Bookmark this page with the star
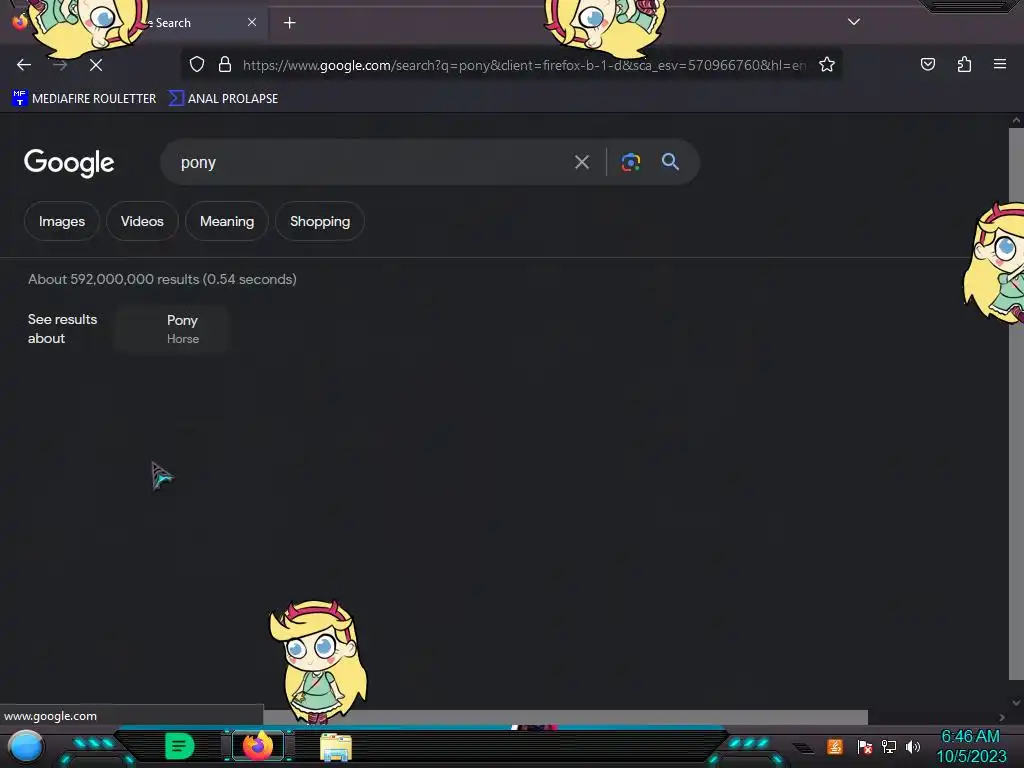Viewport: 1024px width, 768px height. click(827, 64)
